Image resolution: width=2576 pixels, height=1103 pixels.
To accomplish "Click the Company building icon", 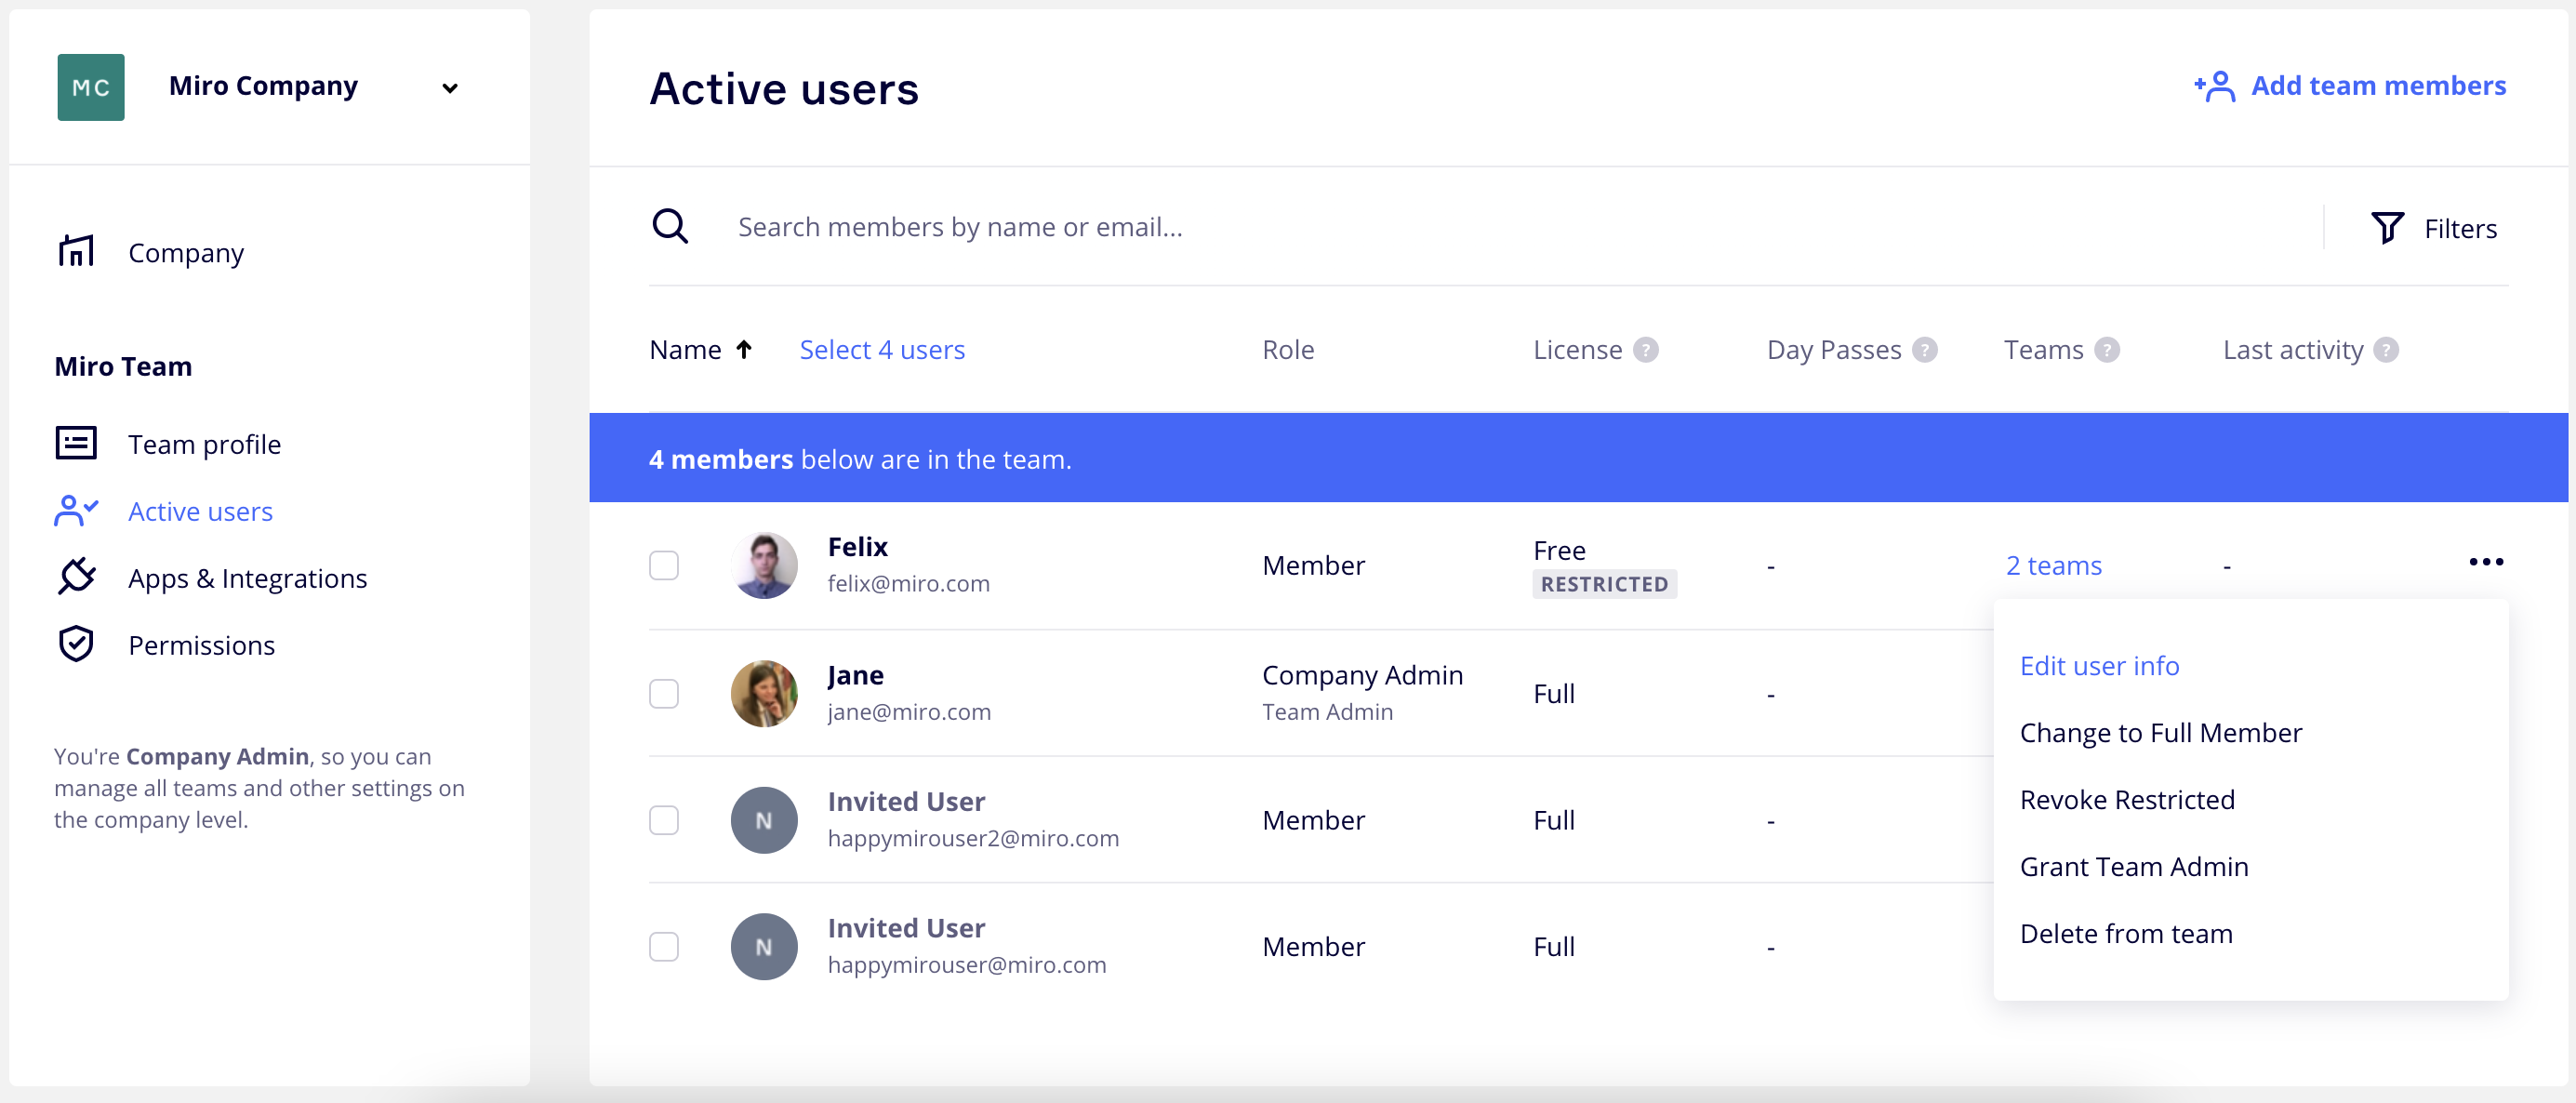I will point(76,251).
